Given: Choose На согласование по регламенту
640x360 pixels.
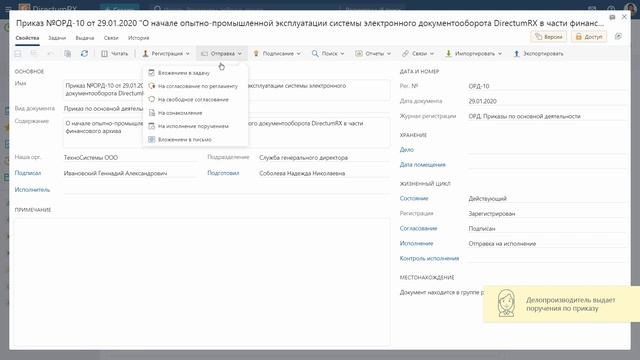Looking at the screenshot, I should [x=195, y=86].
